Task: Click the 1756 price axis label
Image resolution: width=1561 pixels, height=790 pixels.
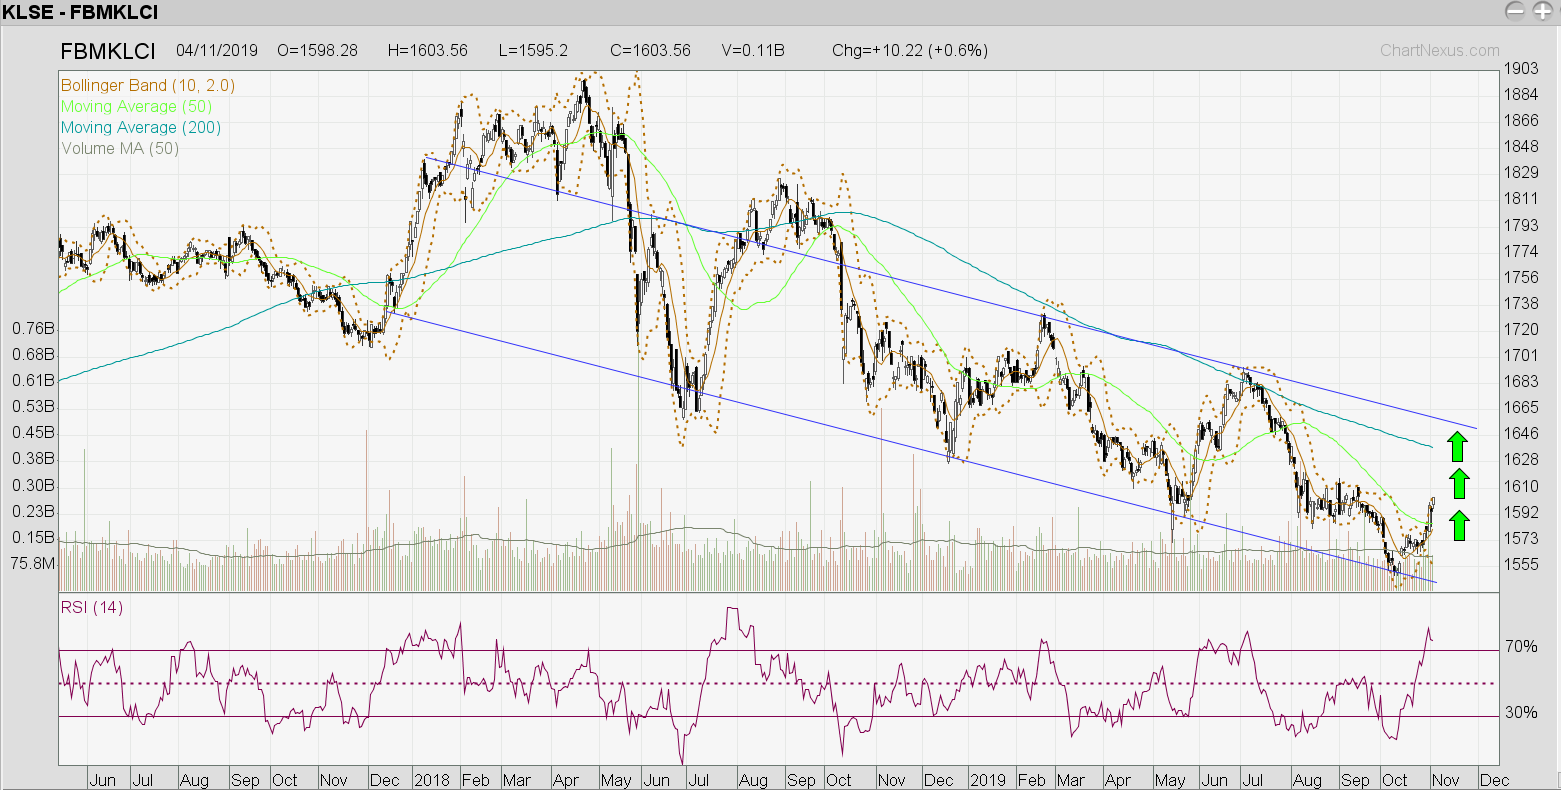Action: click(x=1521, y=277)
